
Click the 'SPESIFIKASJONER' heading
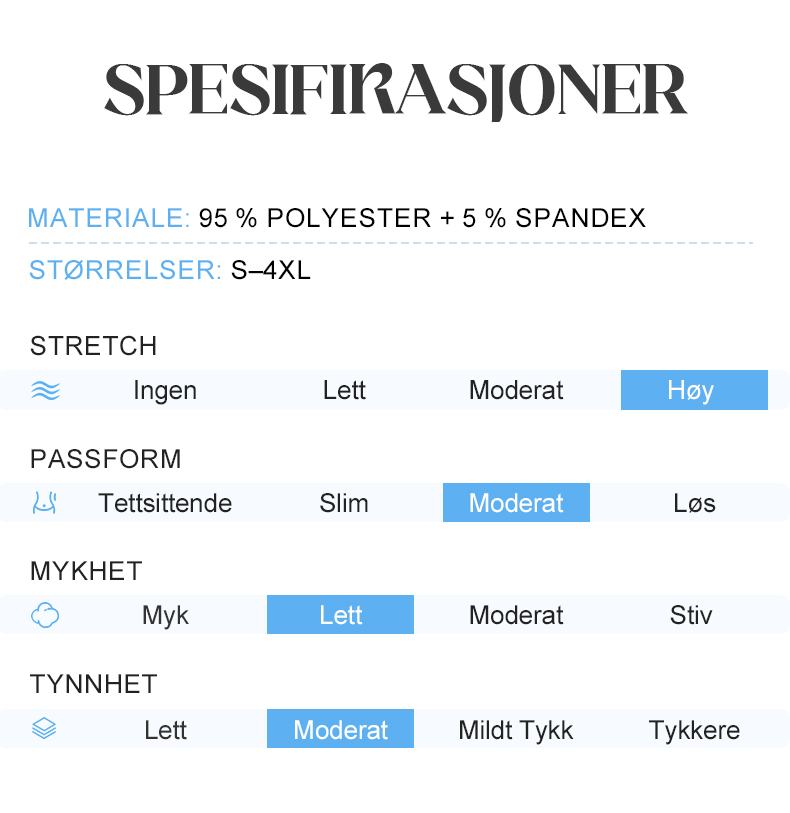[x=395, y=91]
